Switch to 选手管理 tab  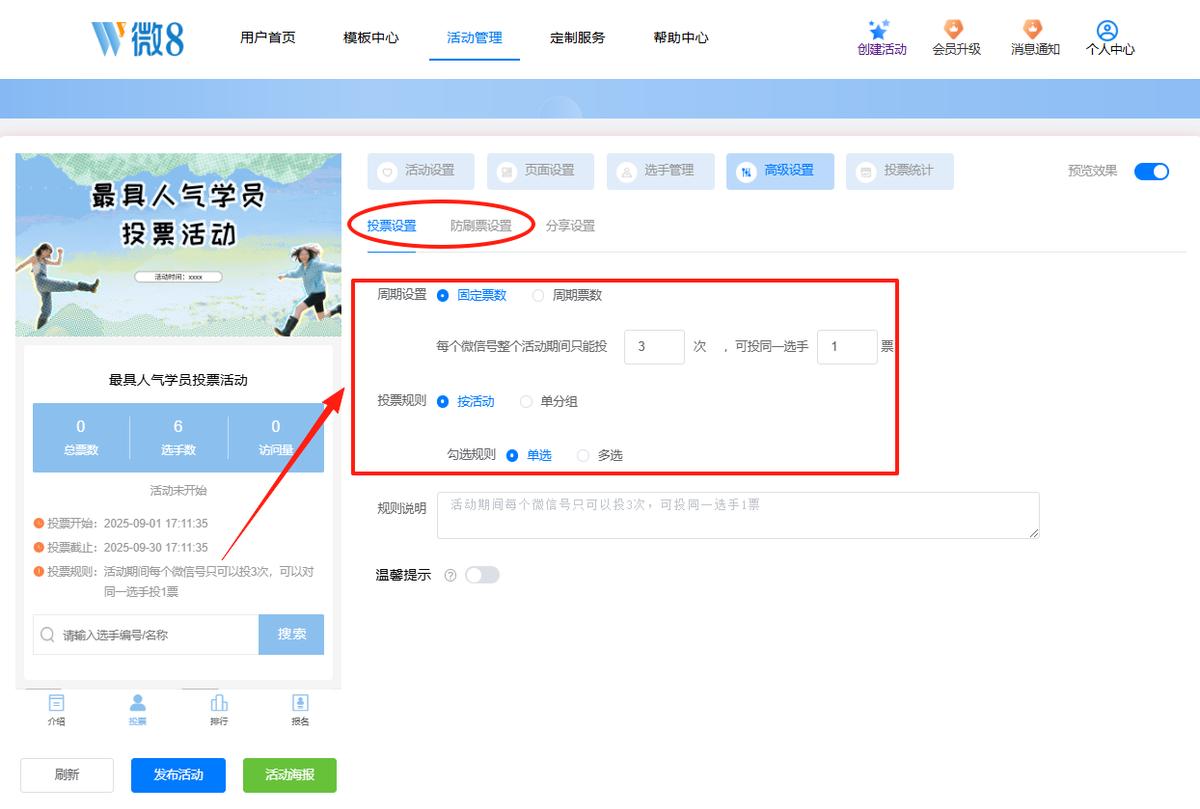[x=660, y=171]
